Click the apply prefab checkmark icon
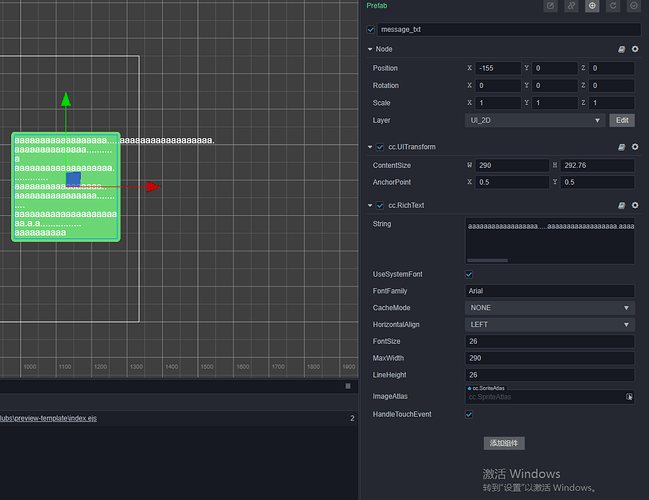This screenshot has height=500, width=649. click(634, 6)
